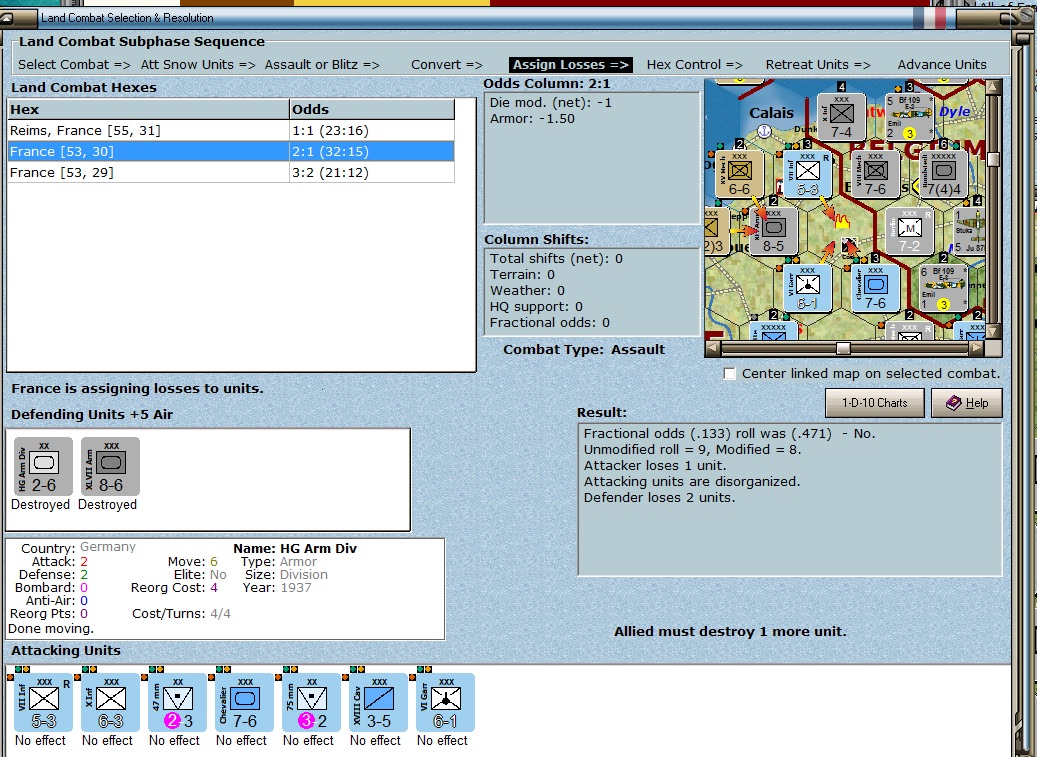Click the Fractional odds: 0 shift line
Image resolution: width=1037 pixels, height=757 pixels.
(x=550, y=323)
